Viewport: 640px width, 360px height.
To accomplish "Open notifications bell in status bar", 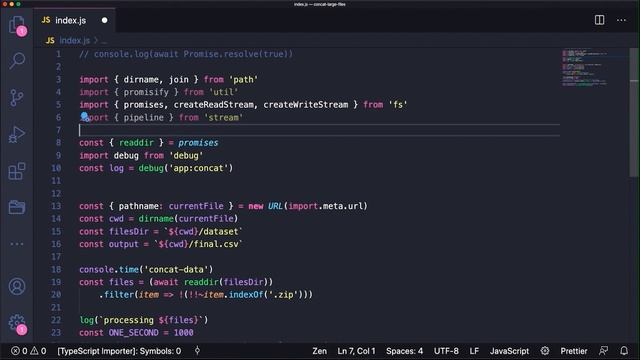I will pos(624,351).
